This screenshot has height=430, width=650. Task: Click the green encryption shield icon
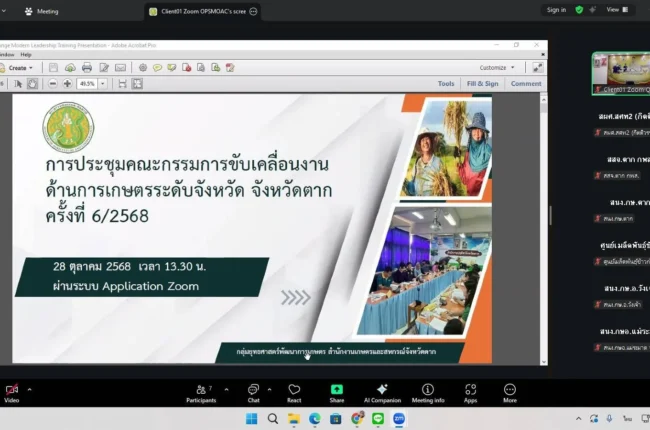pos(579,10)
